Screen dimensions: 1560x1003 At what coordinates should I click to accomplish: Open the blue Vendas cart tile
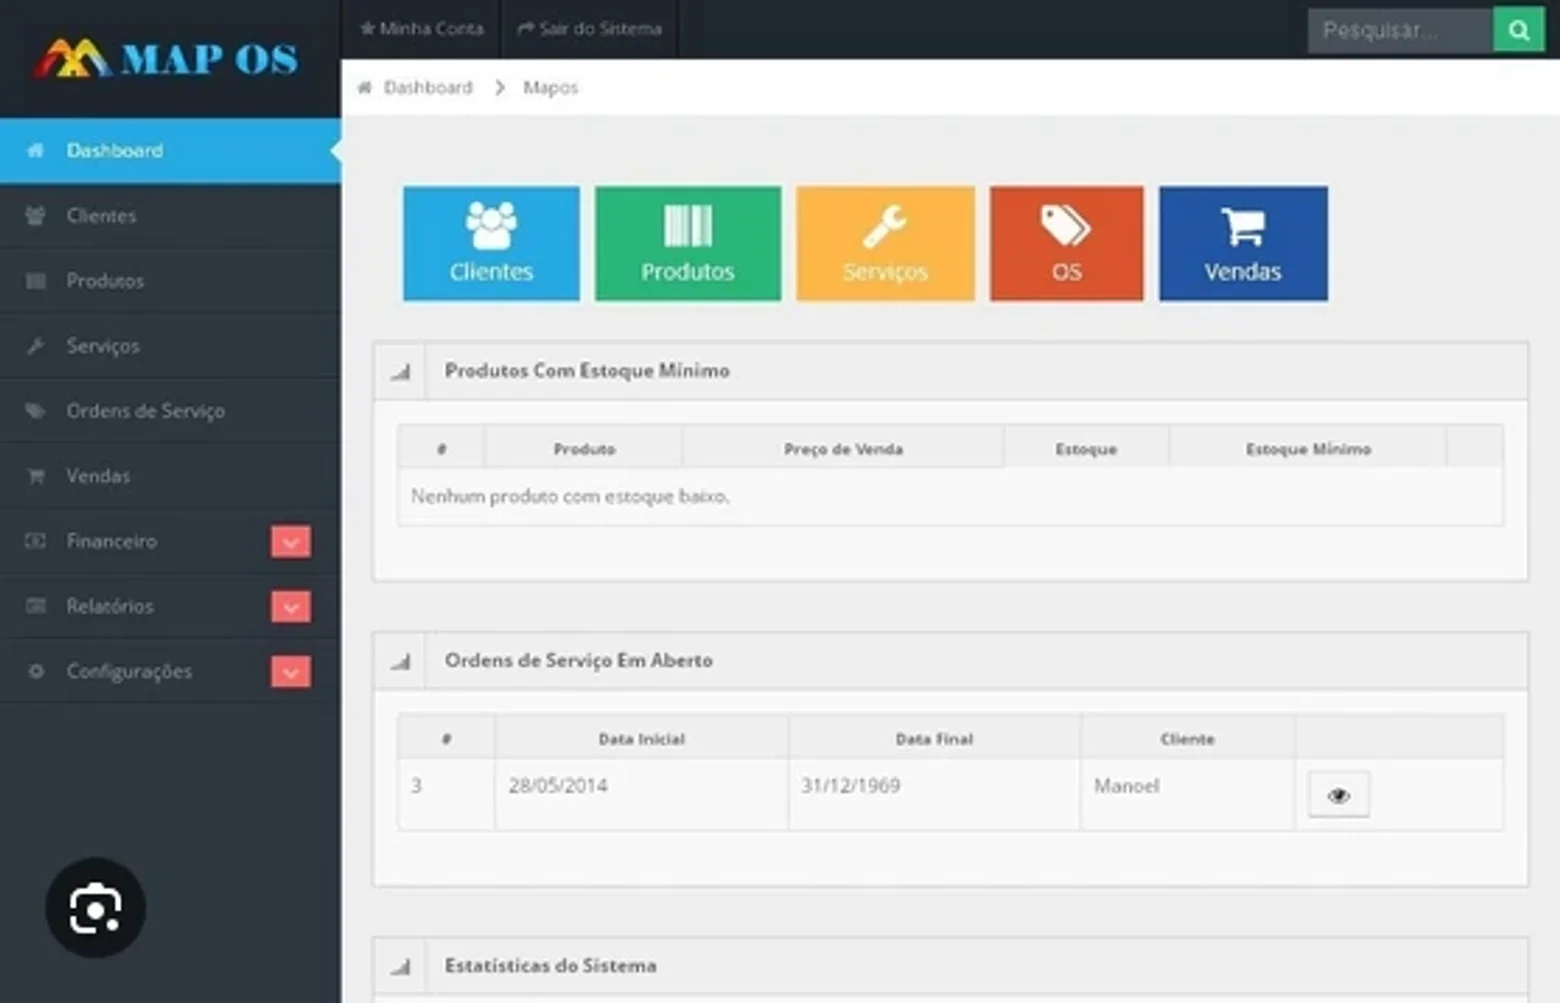point(1243,243)
